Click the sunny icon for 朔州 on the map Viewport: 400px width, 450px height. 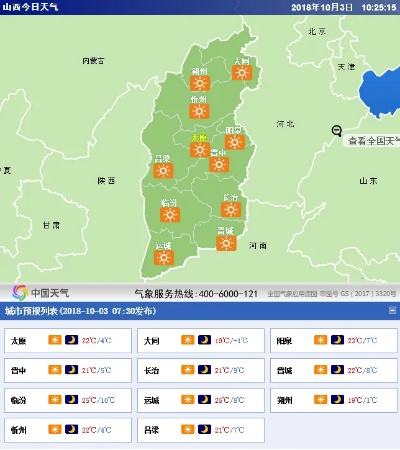(200, 83)
